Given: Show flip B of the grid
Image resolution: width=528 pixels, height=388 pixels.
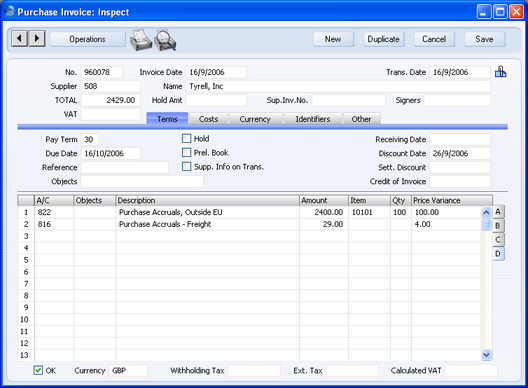Looking at the screenshot, I should (498, 226).
